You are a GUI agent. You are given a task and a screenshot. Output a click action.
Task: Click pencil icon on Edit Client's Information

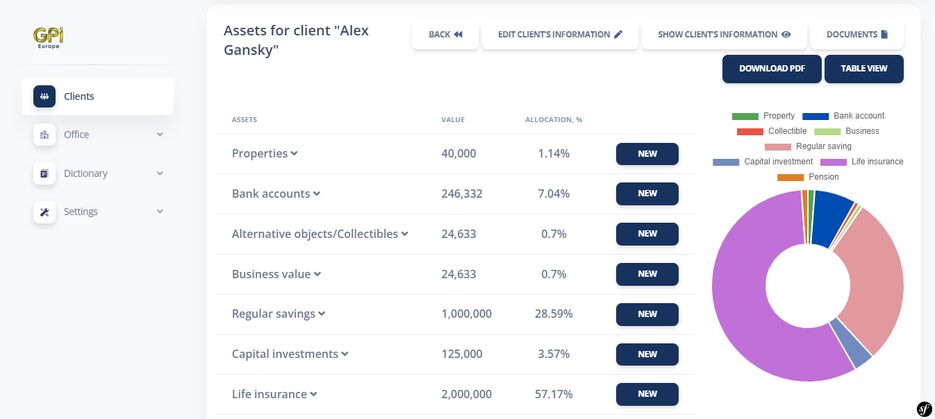pyautogui.click(x=618, y=35)
